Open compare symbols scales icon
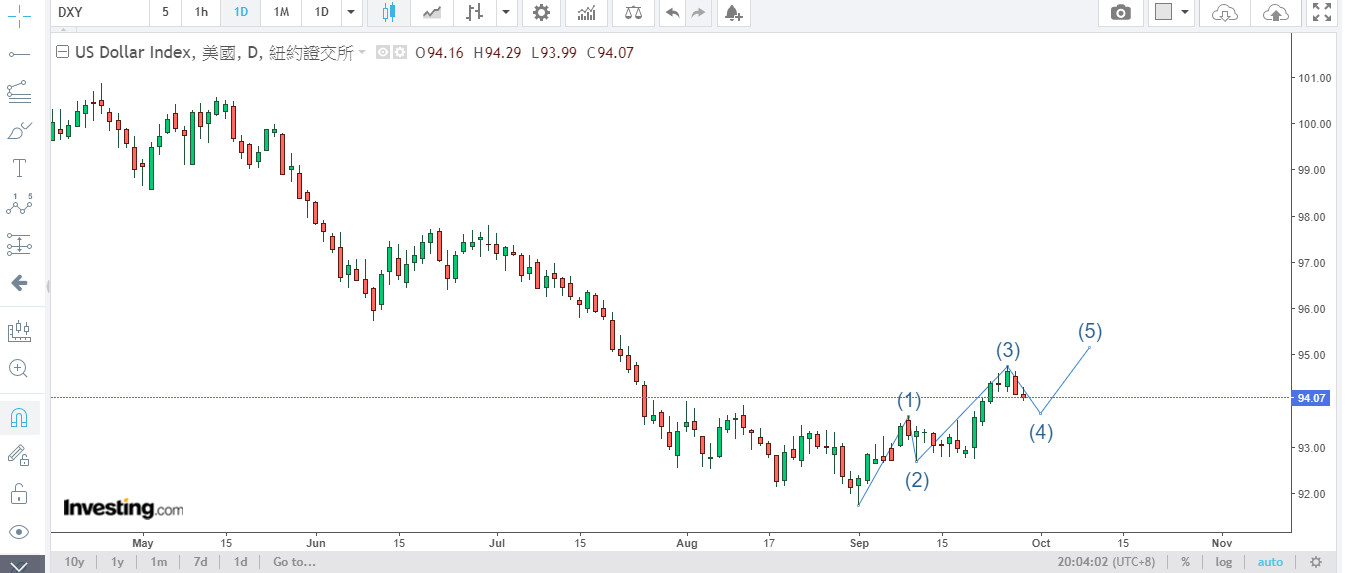1359x573 pixels. 634,12
